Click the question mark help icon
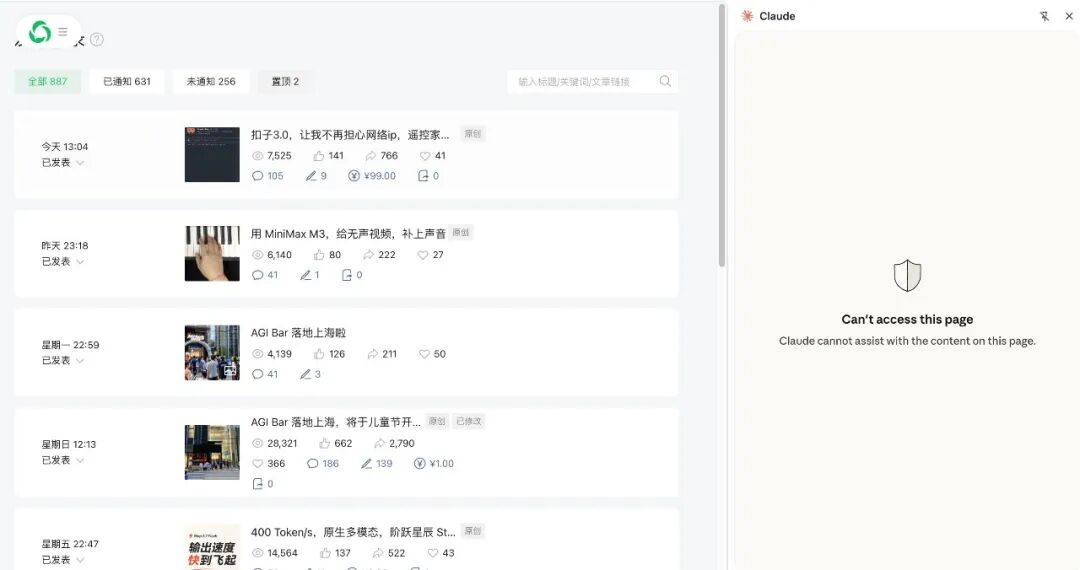Viewport: 1080px width, 570px height. (97, 39)
